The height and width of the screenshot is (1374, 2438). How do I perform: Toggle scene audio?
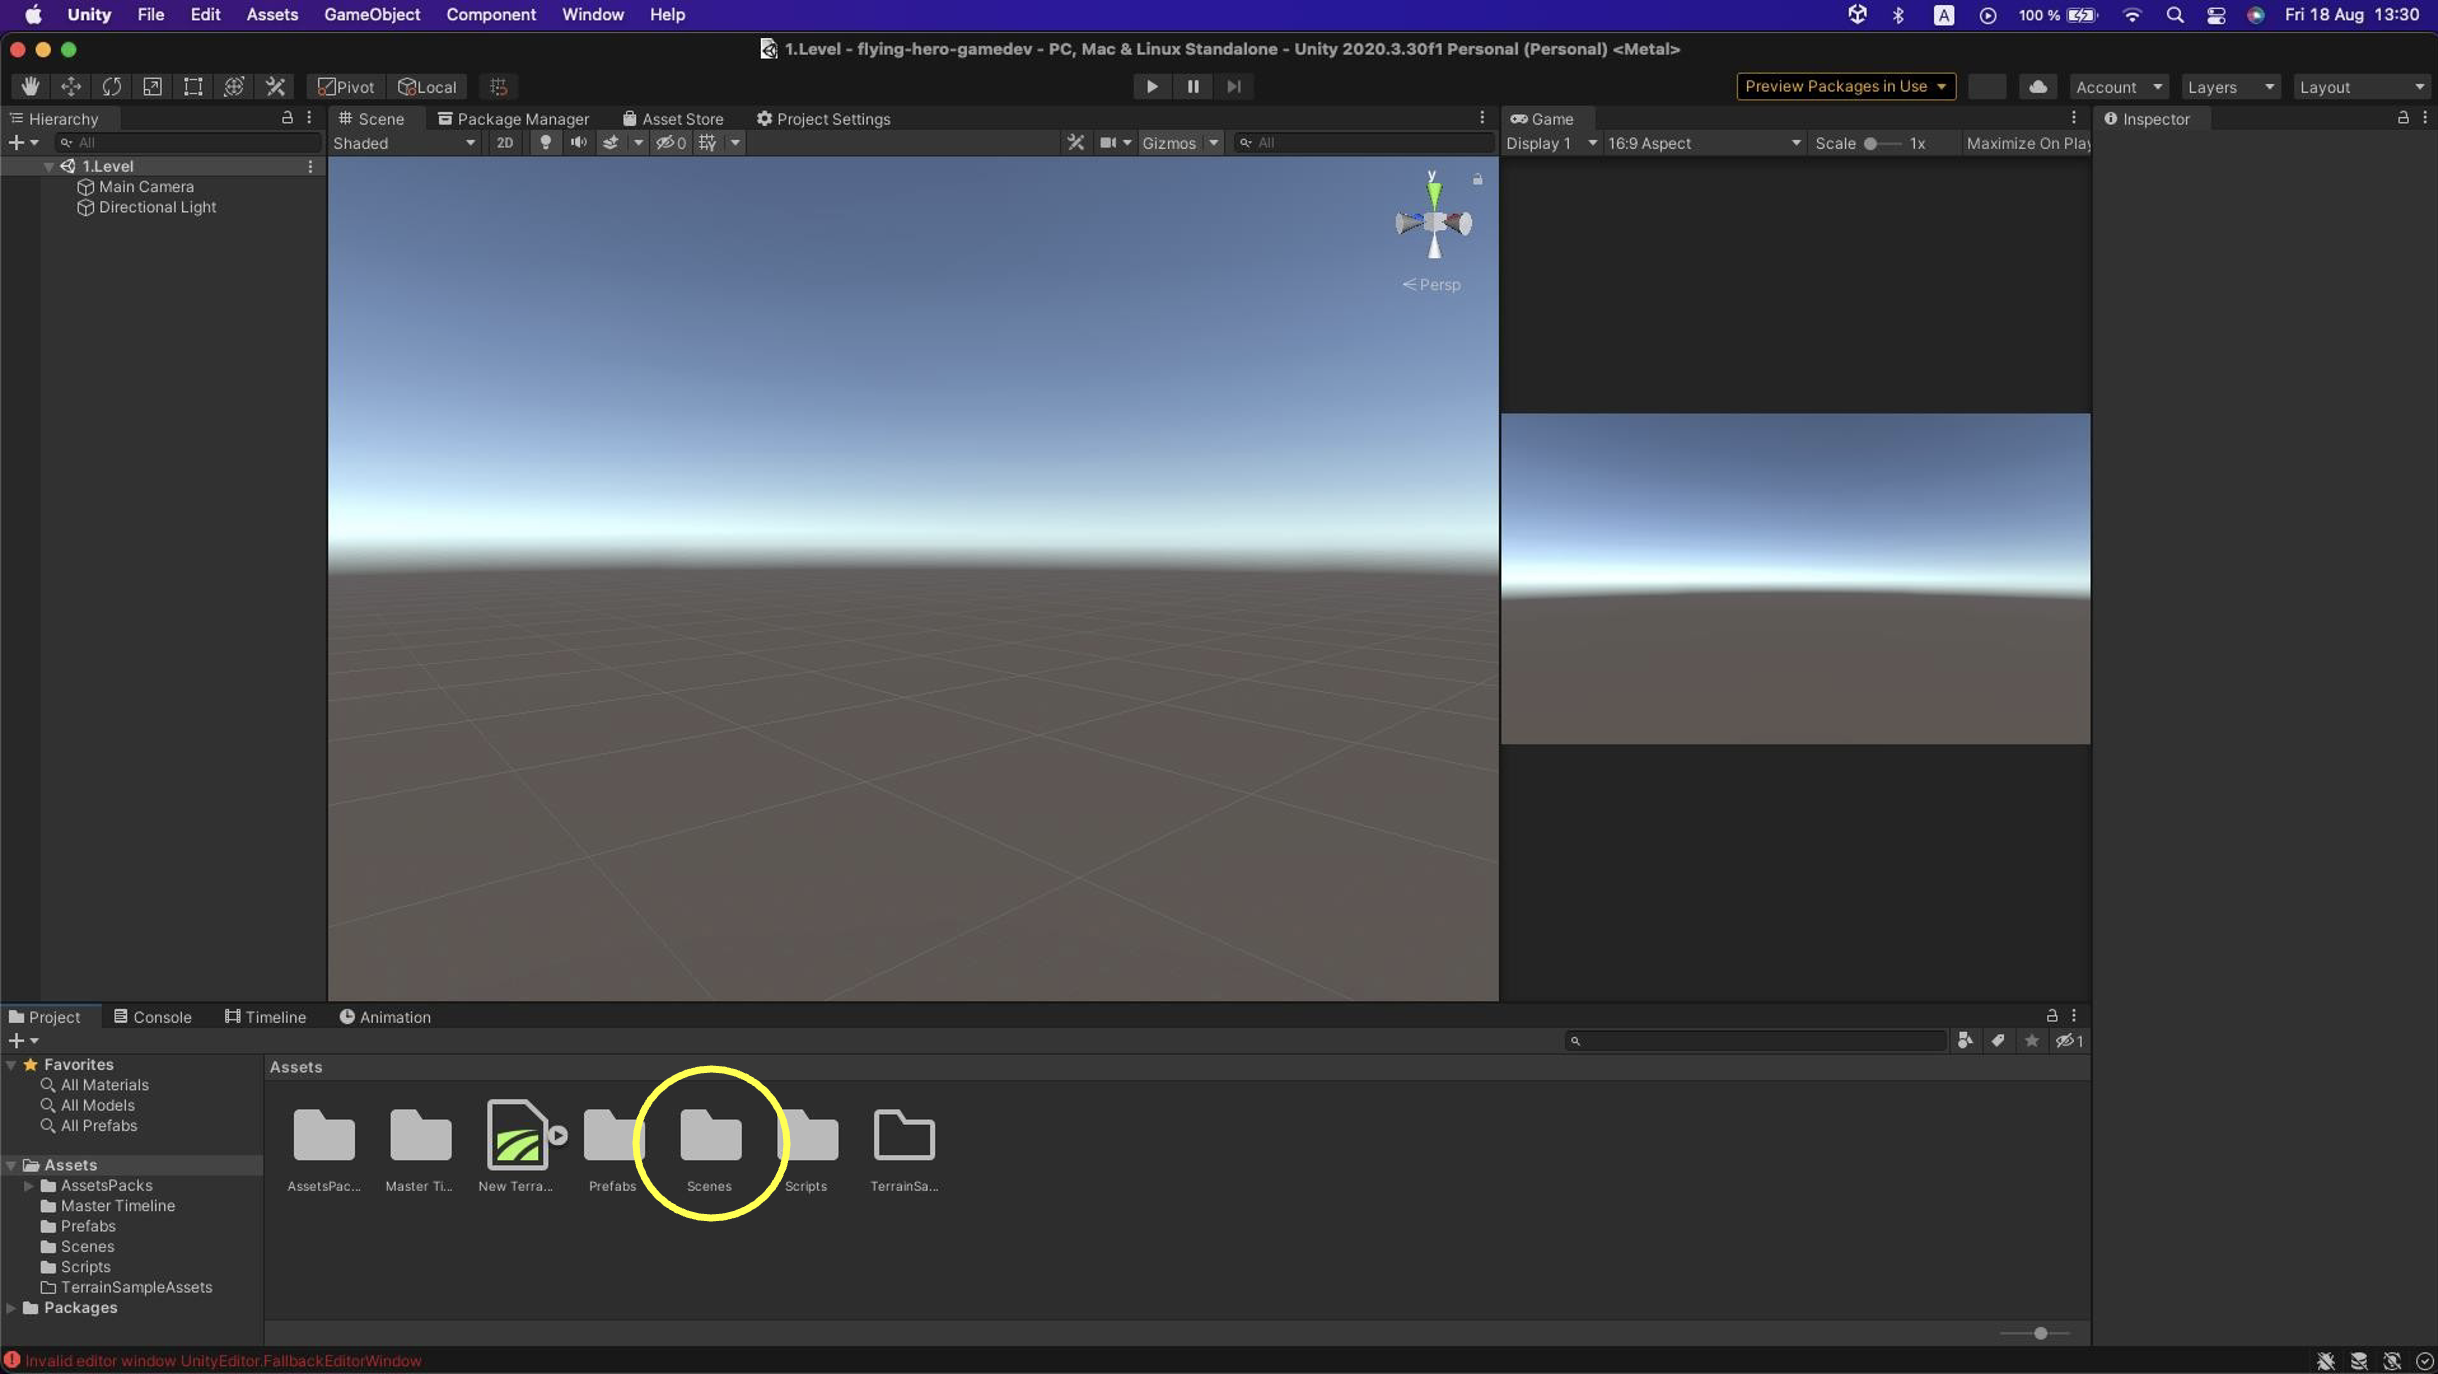578,142
